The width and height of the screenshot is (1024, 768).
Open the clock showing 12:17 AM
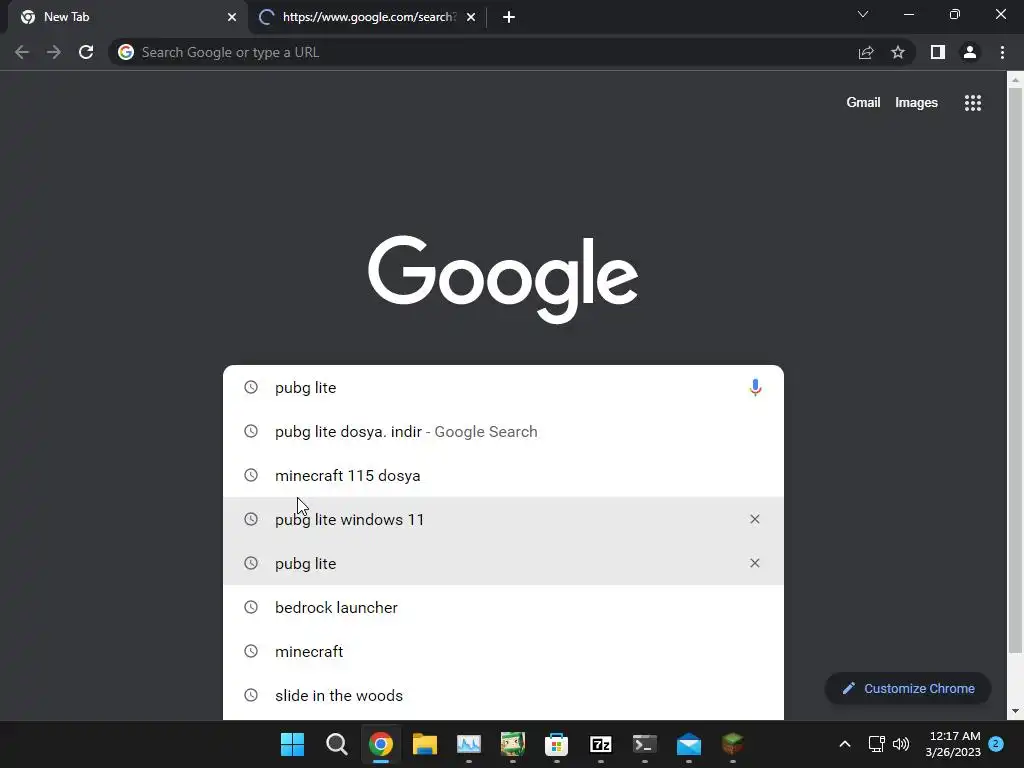pos(953,744)
